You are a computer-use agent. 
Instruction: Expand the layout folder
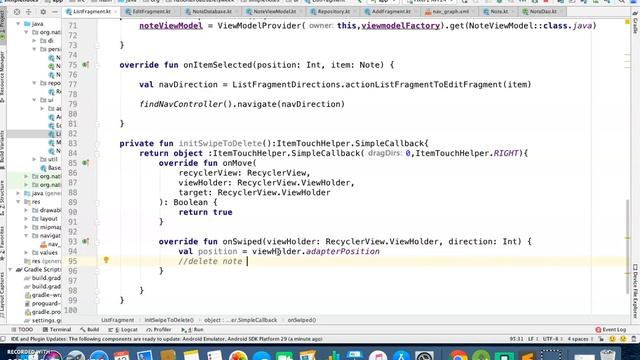coord(26,219)
